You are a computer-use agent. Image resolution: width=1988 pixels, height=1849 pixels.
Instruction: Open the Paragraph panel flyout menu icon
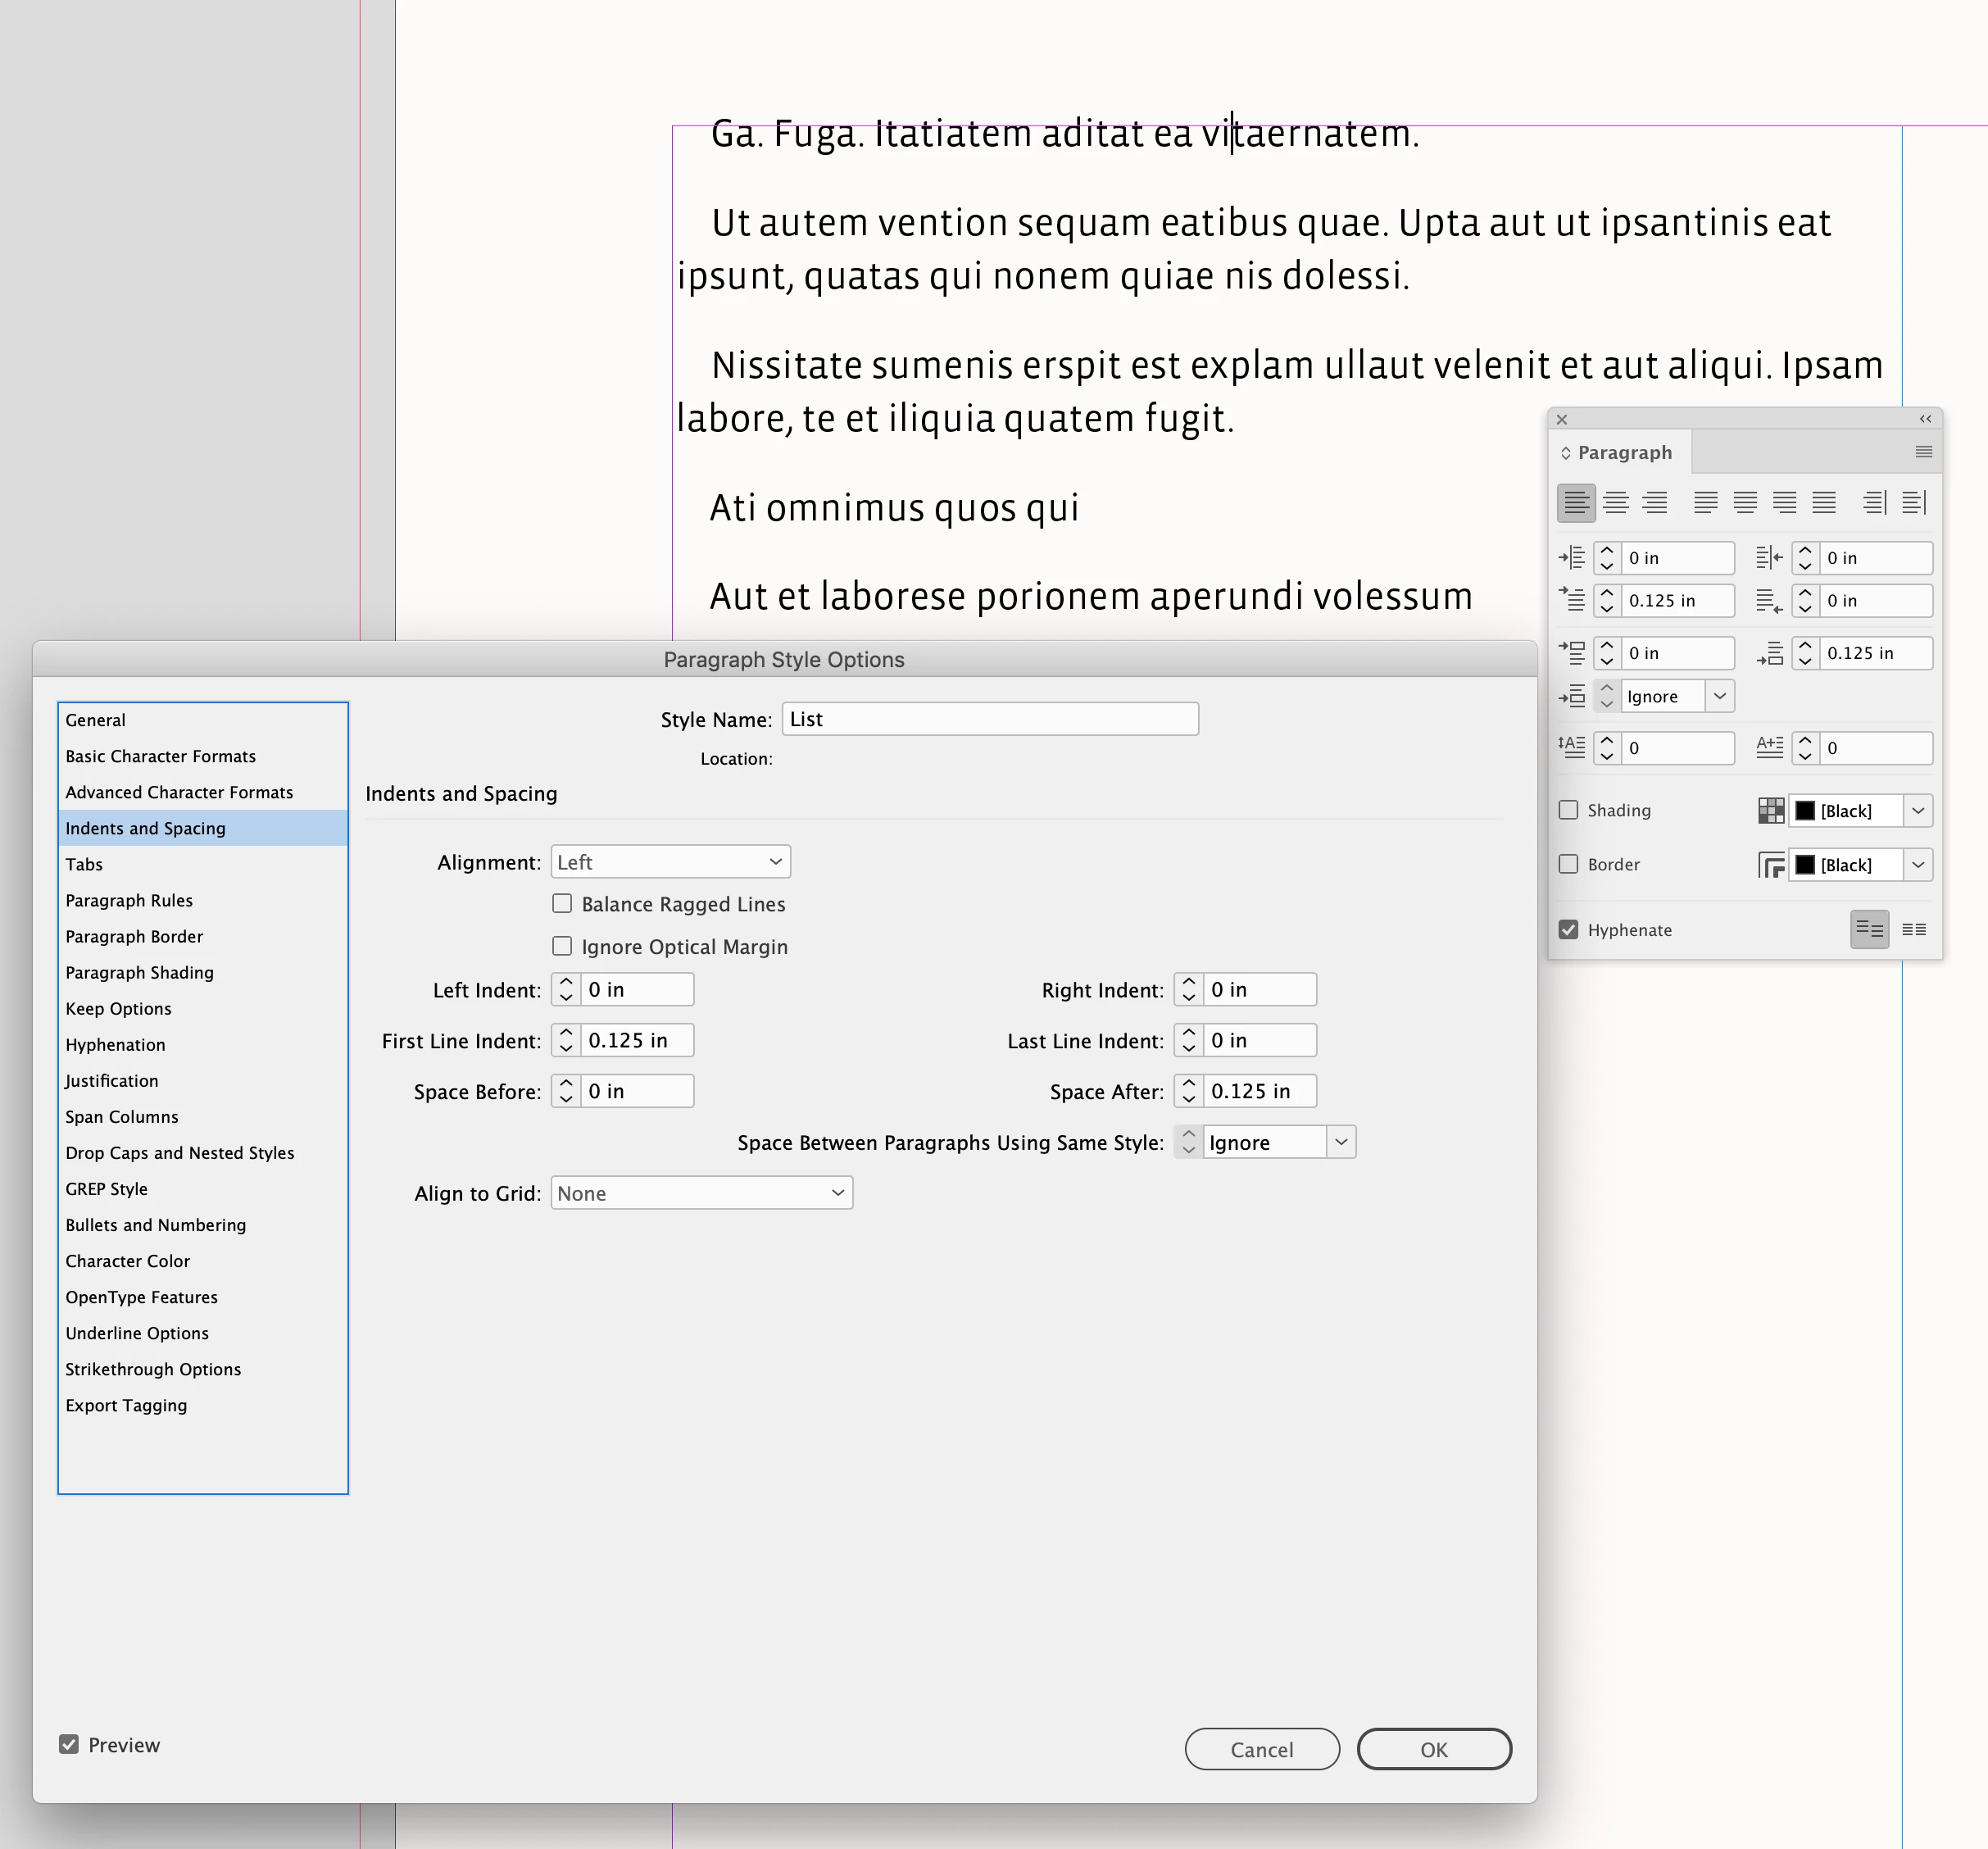1923,452
